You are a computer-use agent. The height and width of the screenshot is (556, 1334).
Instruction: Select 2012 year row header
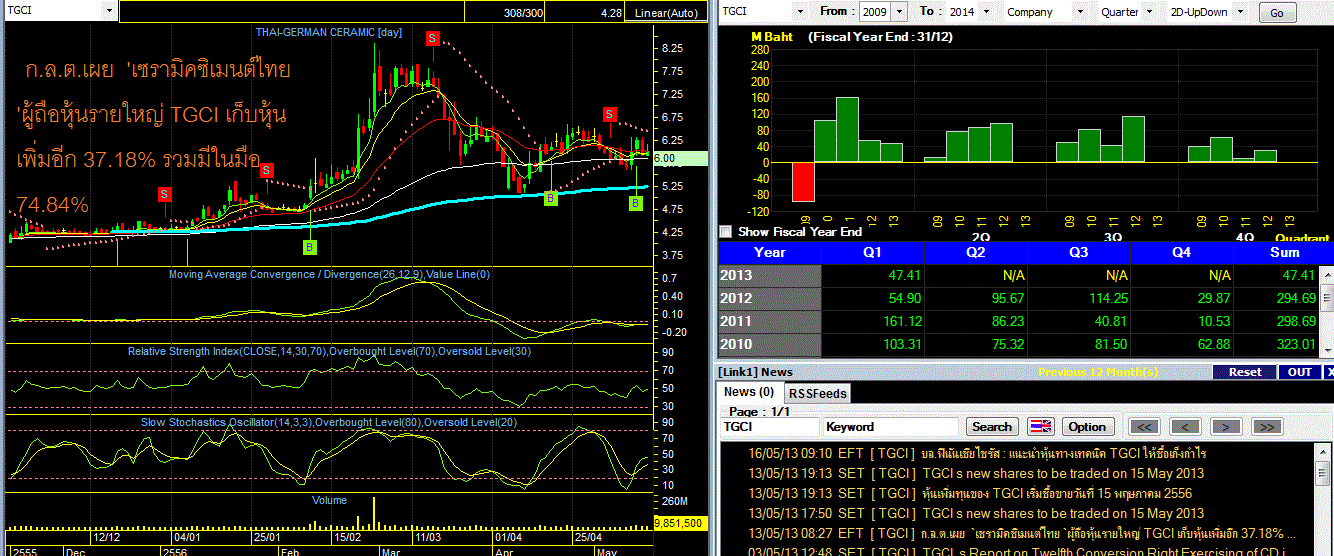pos(769,298)
